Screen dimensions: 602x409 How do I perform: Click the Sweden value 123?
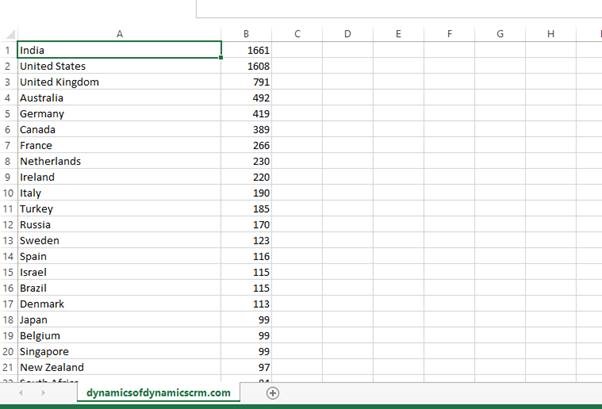click(x=246, y=241)
